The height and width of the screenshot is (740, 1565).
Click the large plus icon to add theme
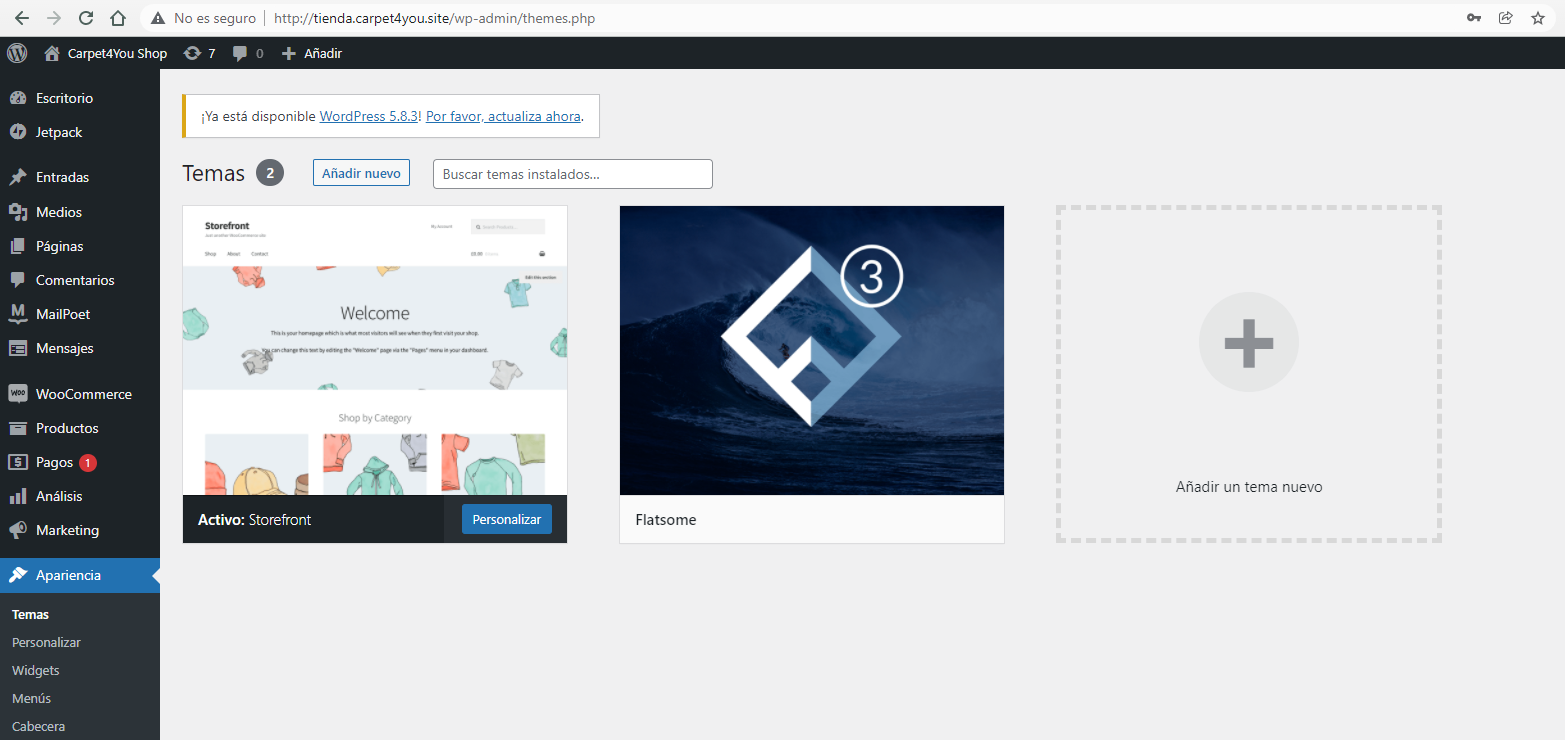coord(1248,343)
